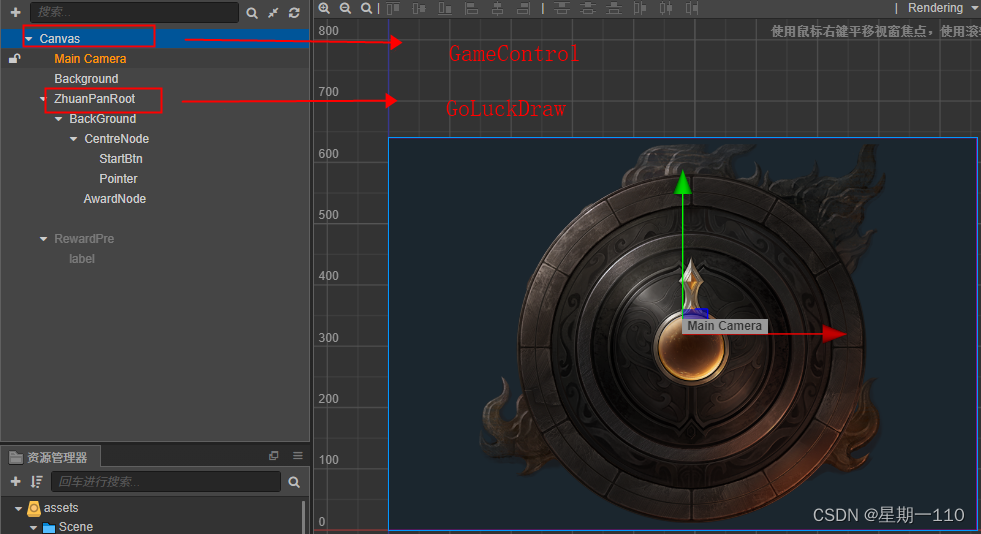This screenshot has height=534, width=981.
Task: Collapse the Canvas node
Action: (29, 39)
